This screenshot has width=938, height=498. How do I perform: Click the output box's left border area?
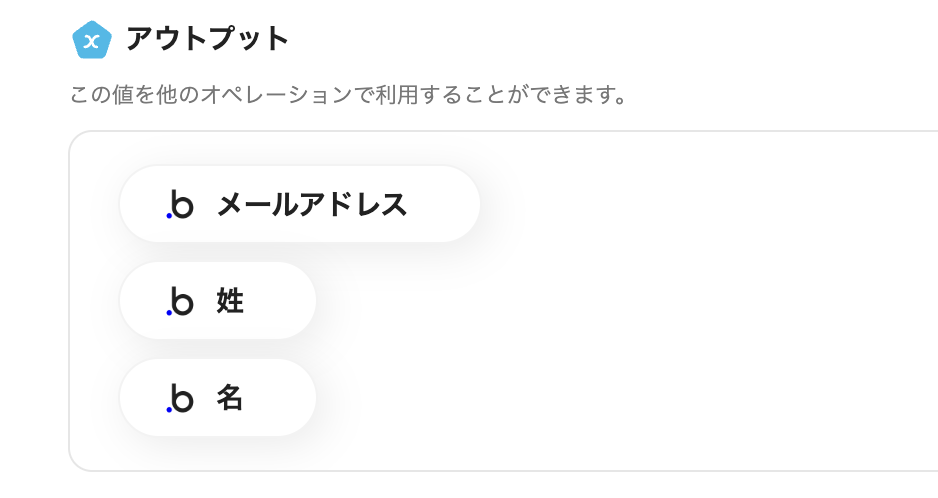pyautogui.click(x=71, y=300)
